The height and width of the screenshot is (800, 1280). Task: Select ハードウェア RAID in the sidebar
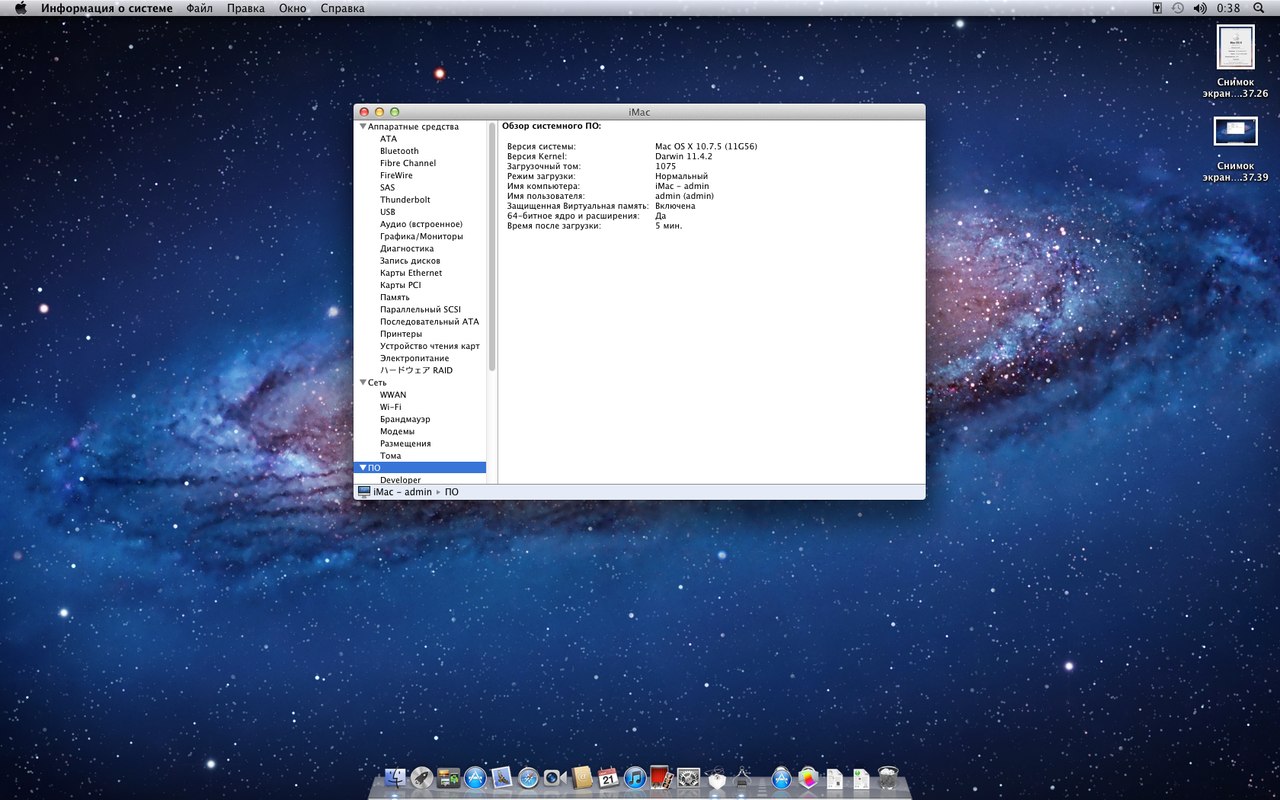(416, 370)
